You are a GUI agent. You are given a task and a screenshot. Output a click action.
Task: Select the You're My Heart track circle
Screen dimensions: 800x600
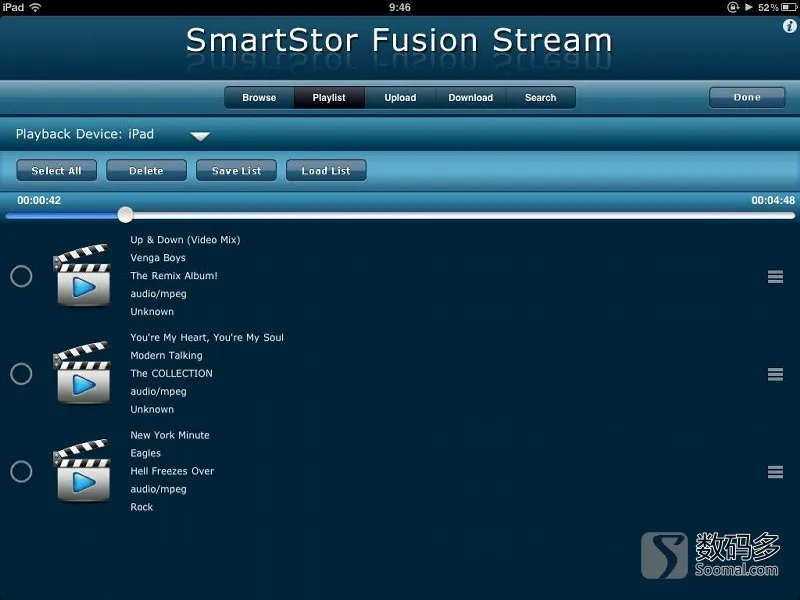pos(21,374)
